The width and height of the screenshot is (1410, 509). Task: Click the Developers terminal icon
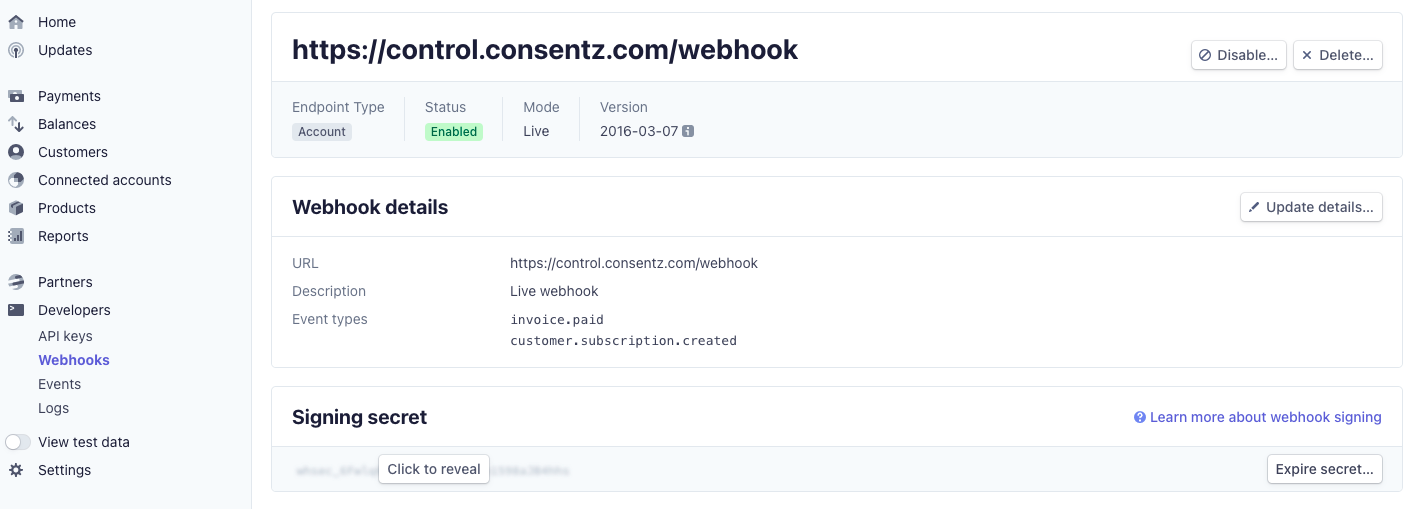(16, 310)
